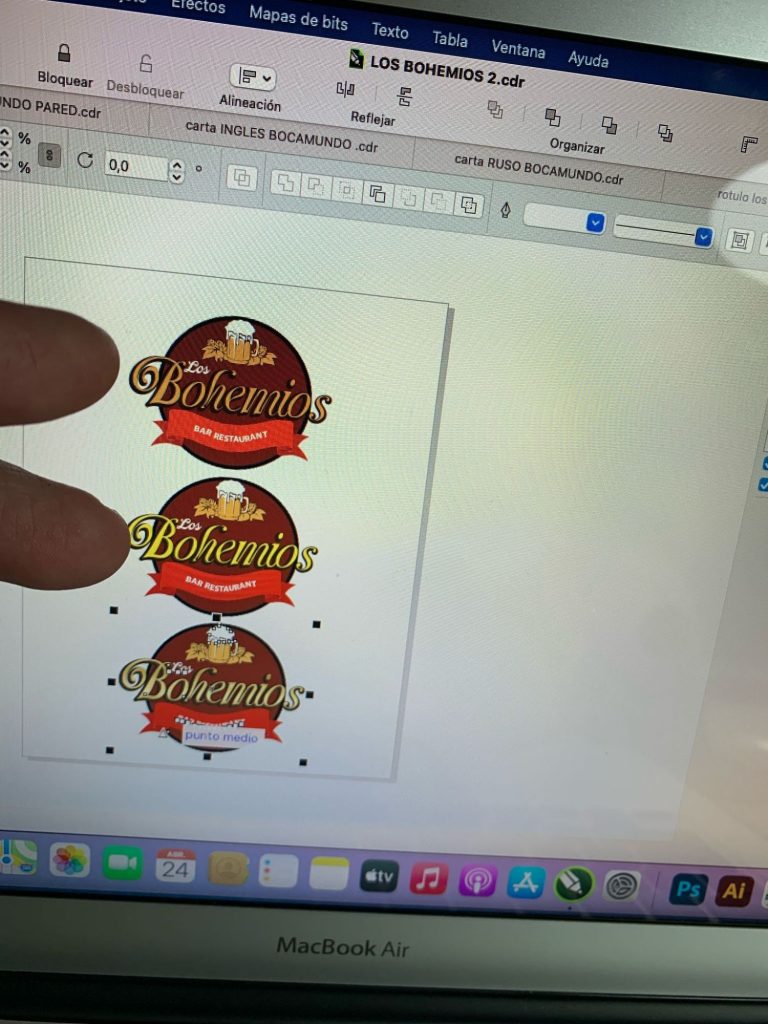Open the Alineación dropdown
This screenshot has width=768, height=1024.
tap(252, 77)
